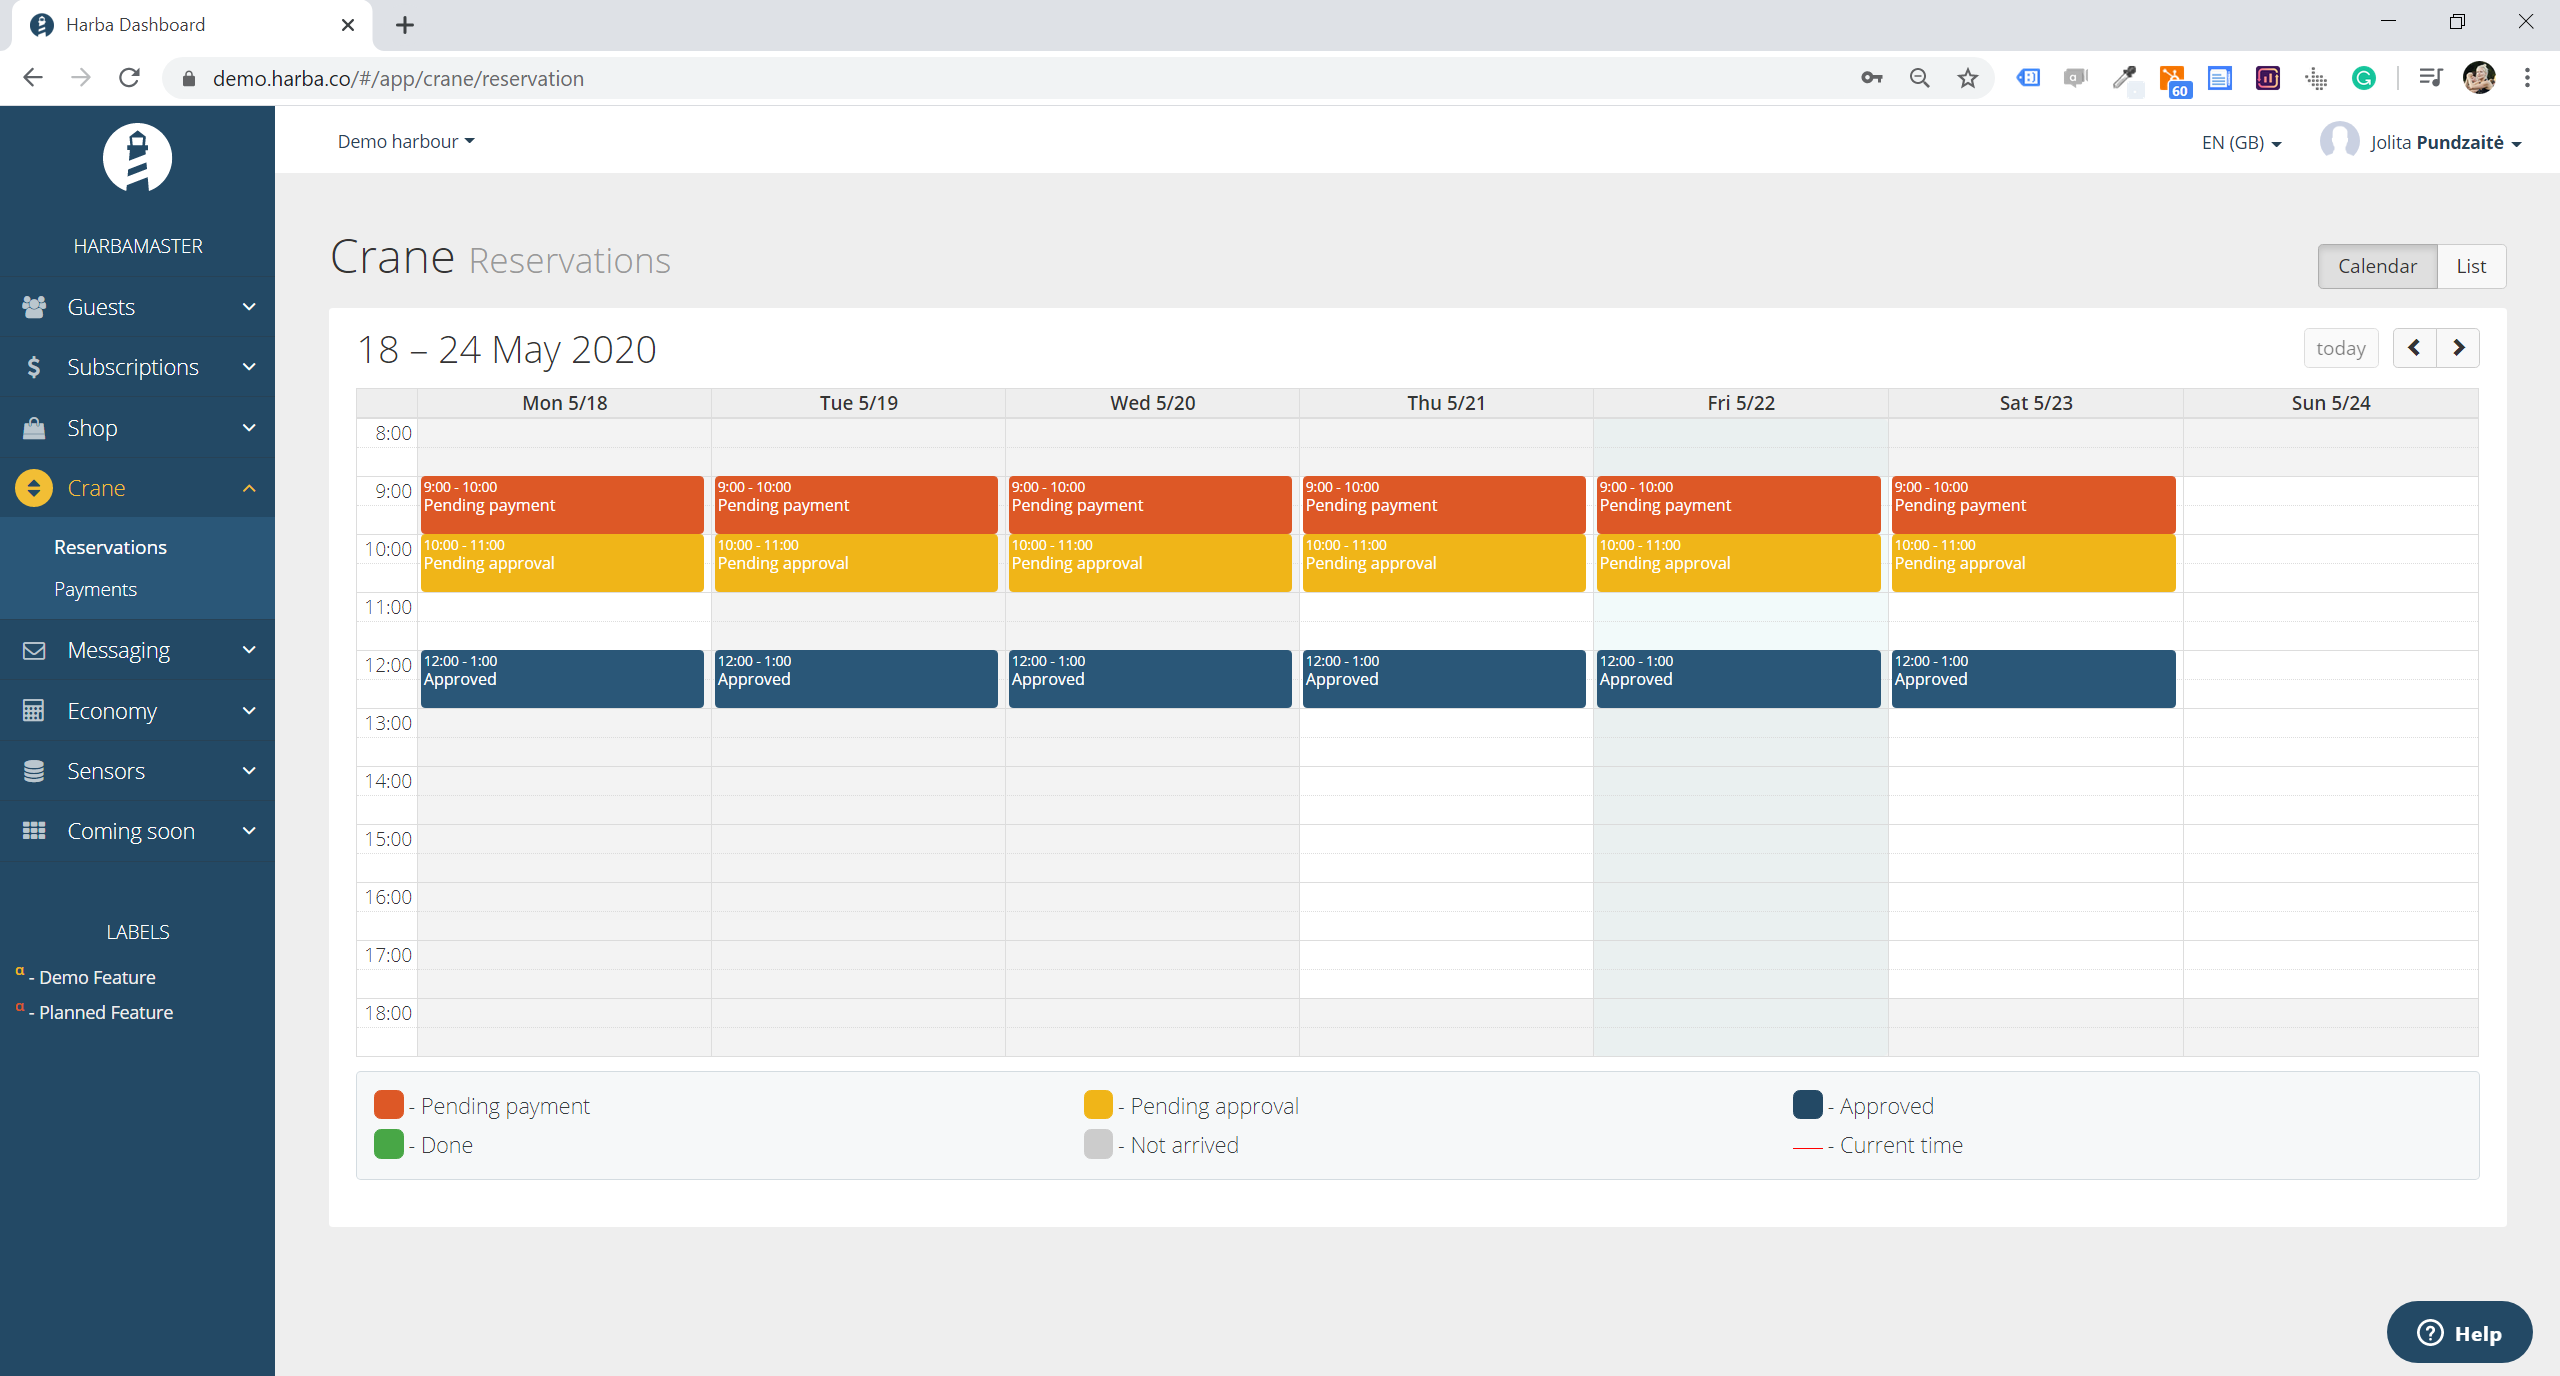This screenshot has height=1376, width=2560.
Task: Click the Coming soon grid icon
Action: pos(34,831)
